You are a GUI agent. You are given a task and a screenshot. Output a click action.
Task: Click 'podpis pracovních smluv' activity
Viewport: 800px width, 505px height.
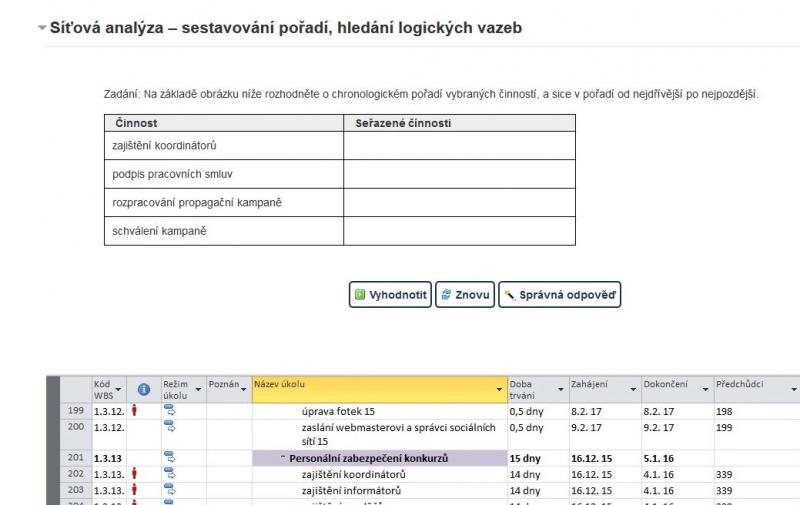pyautogui.click(x=172, y=174)
